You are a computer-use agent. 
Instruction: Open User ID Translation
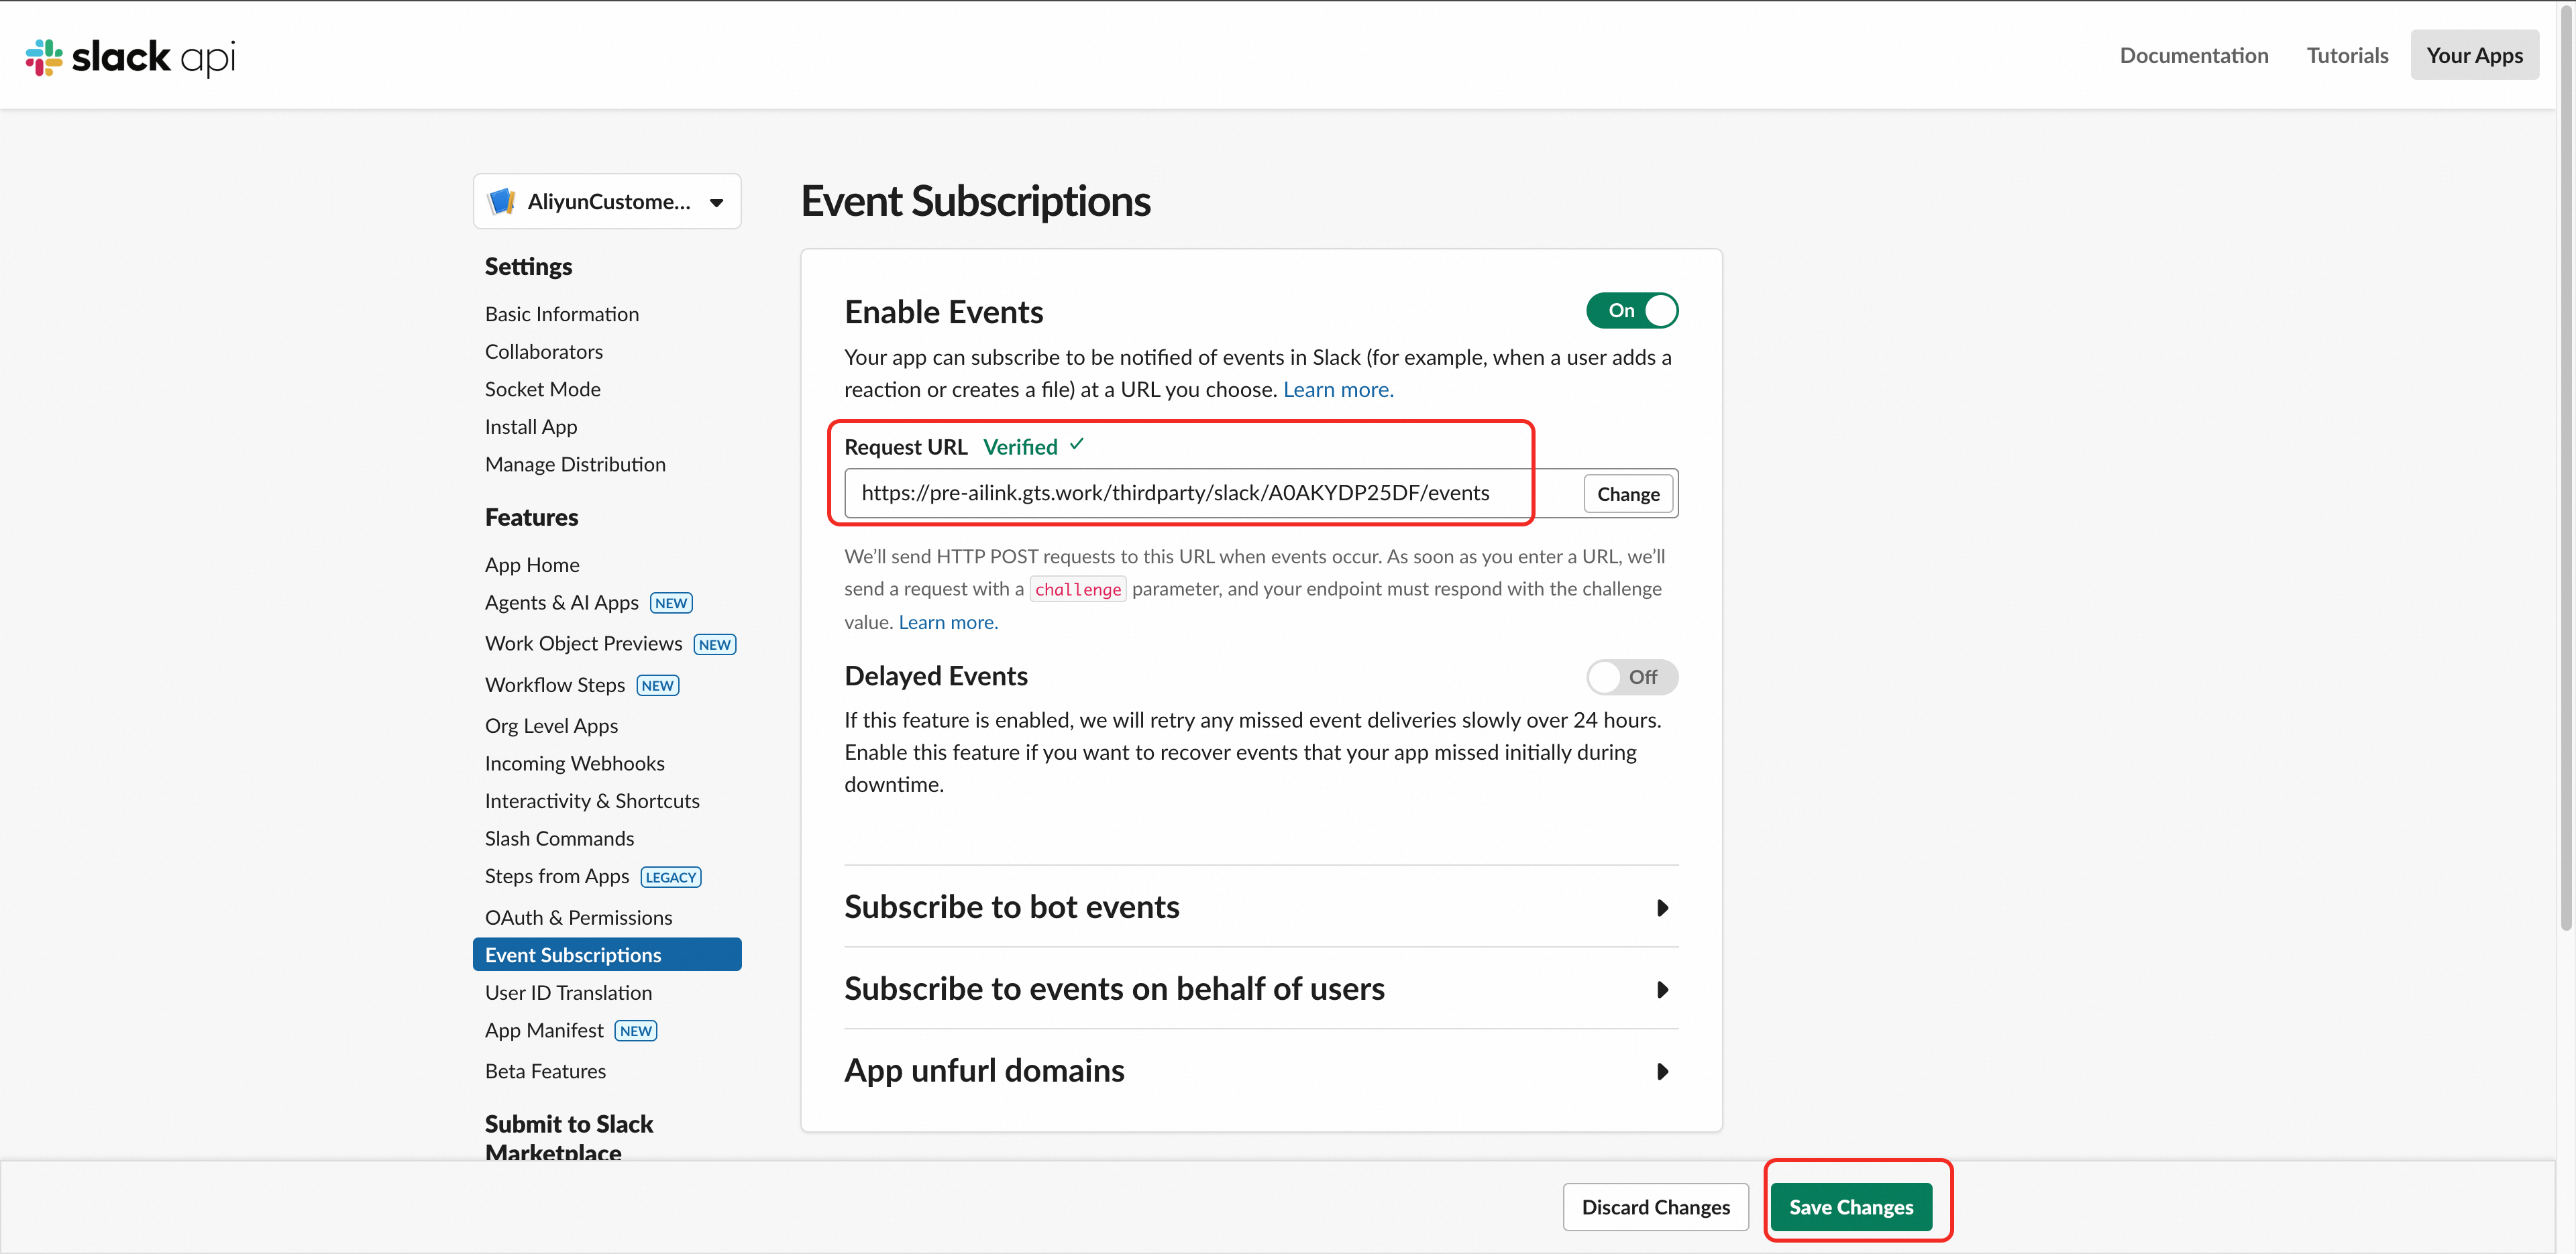pyautogui.click(x=568, y=993)
